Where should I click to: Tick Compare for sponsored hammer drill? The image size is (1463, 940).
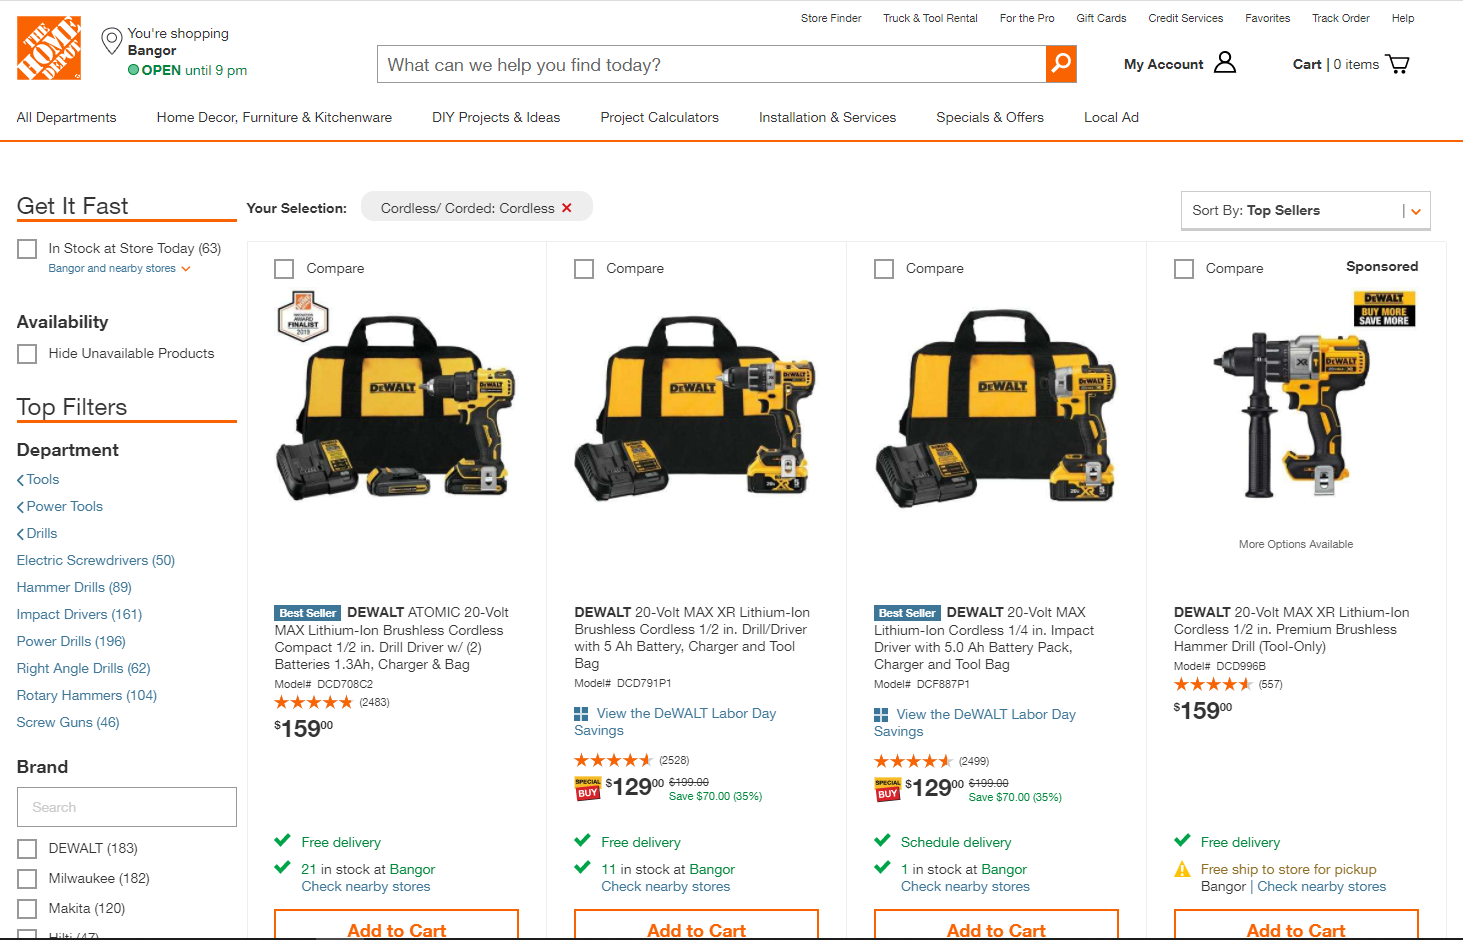pyautogui.click(x=1184, y=269)
